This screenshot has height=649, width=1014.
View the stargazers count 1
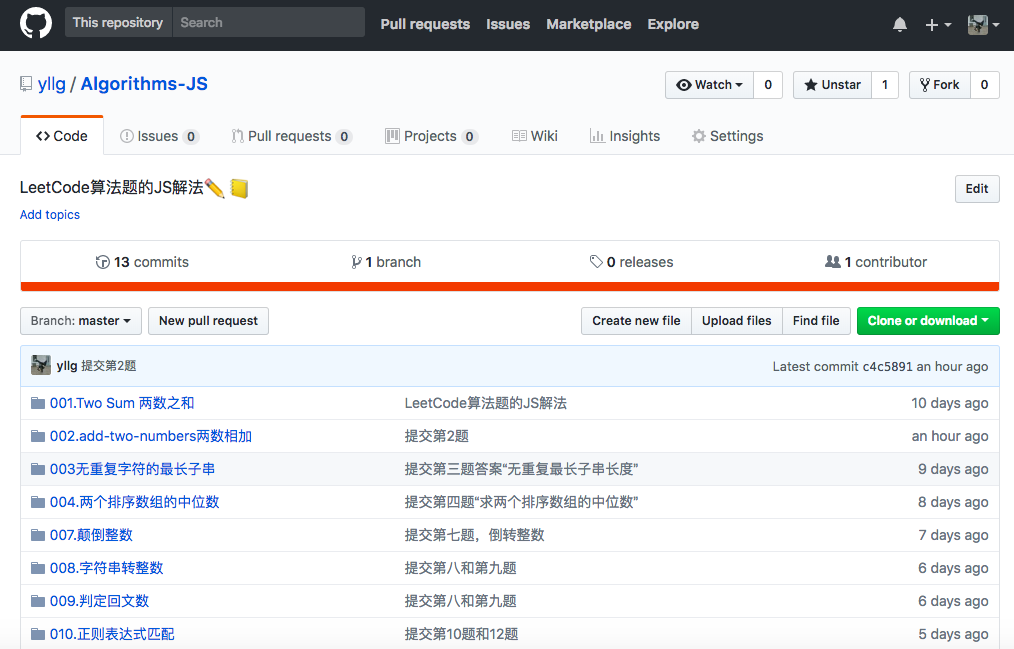[x=885, y=85]
